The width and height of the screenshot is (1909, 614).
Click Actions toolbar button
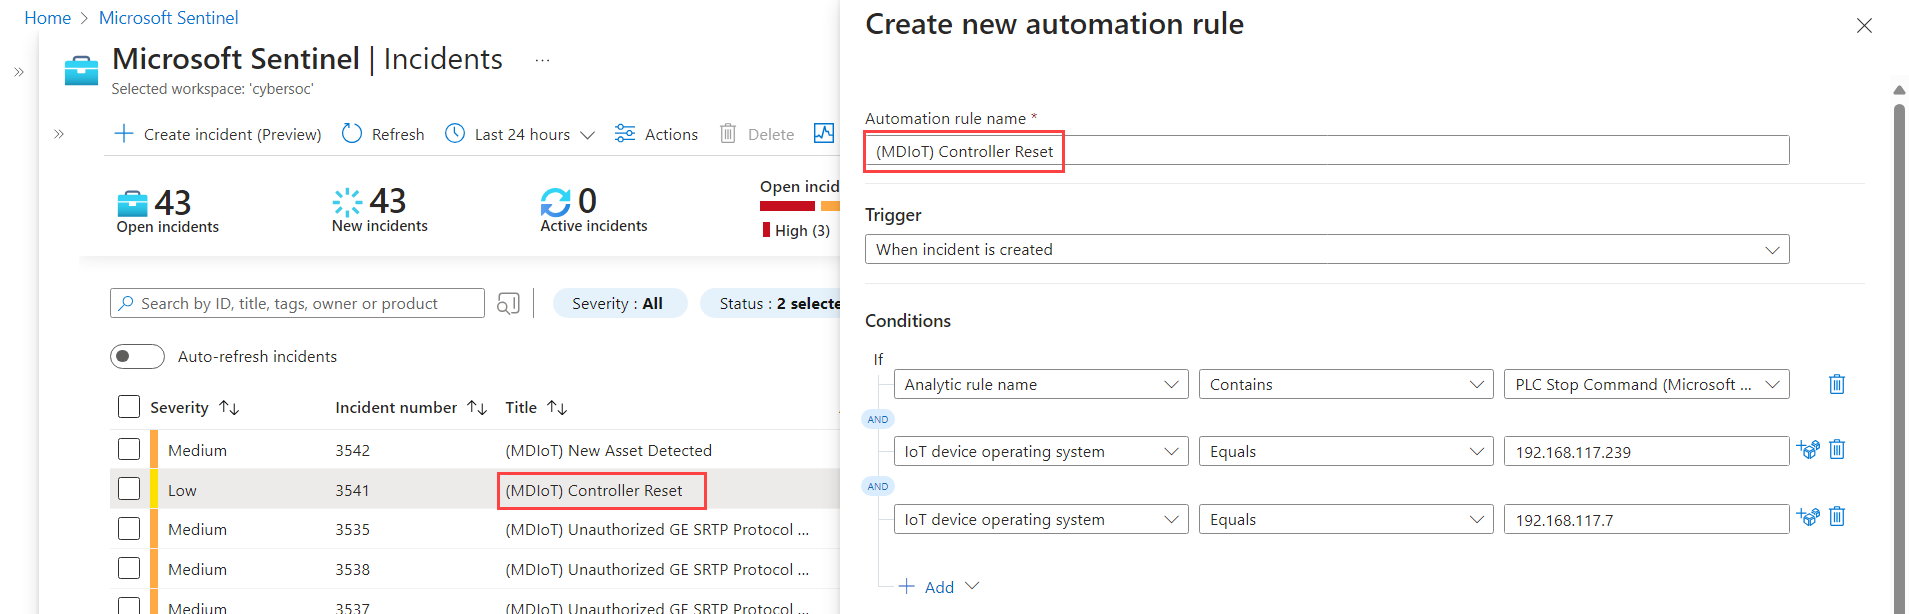[x=656, y=134]
